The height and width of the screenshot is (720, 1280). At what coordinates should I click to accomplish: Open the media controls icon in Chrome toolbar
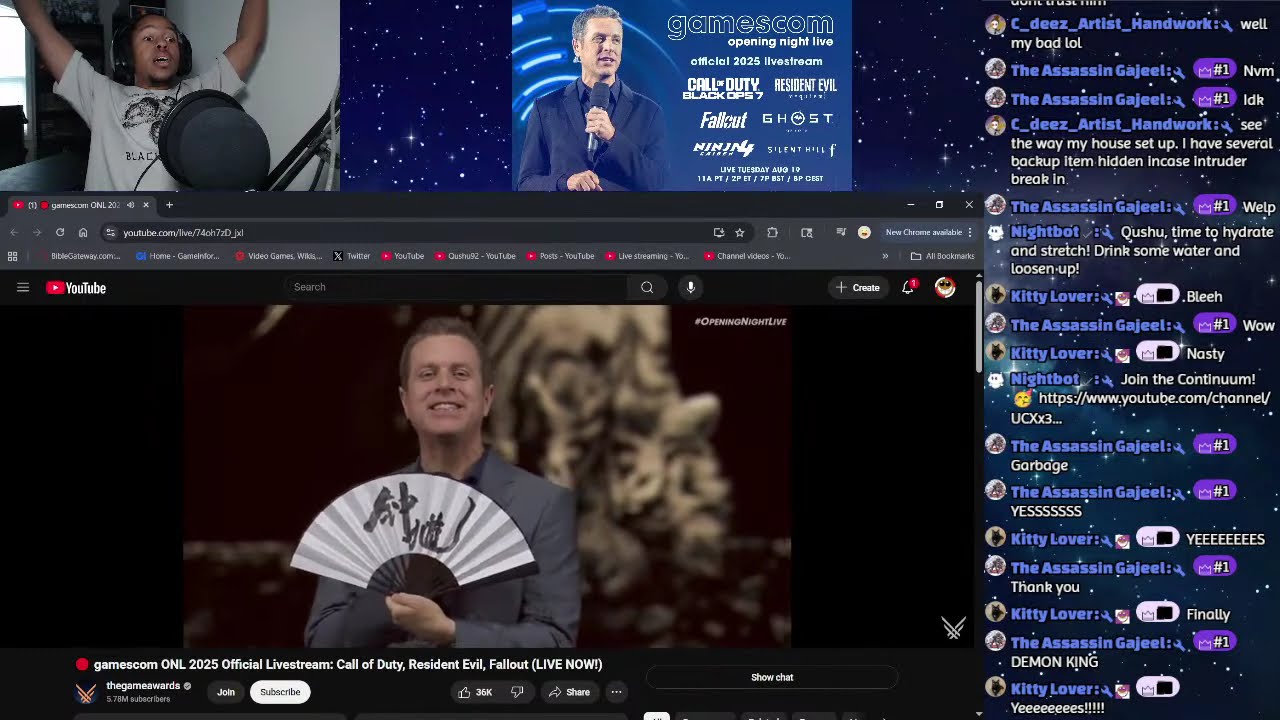(x=841, y=232)
